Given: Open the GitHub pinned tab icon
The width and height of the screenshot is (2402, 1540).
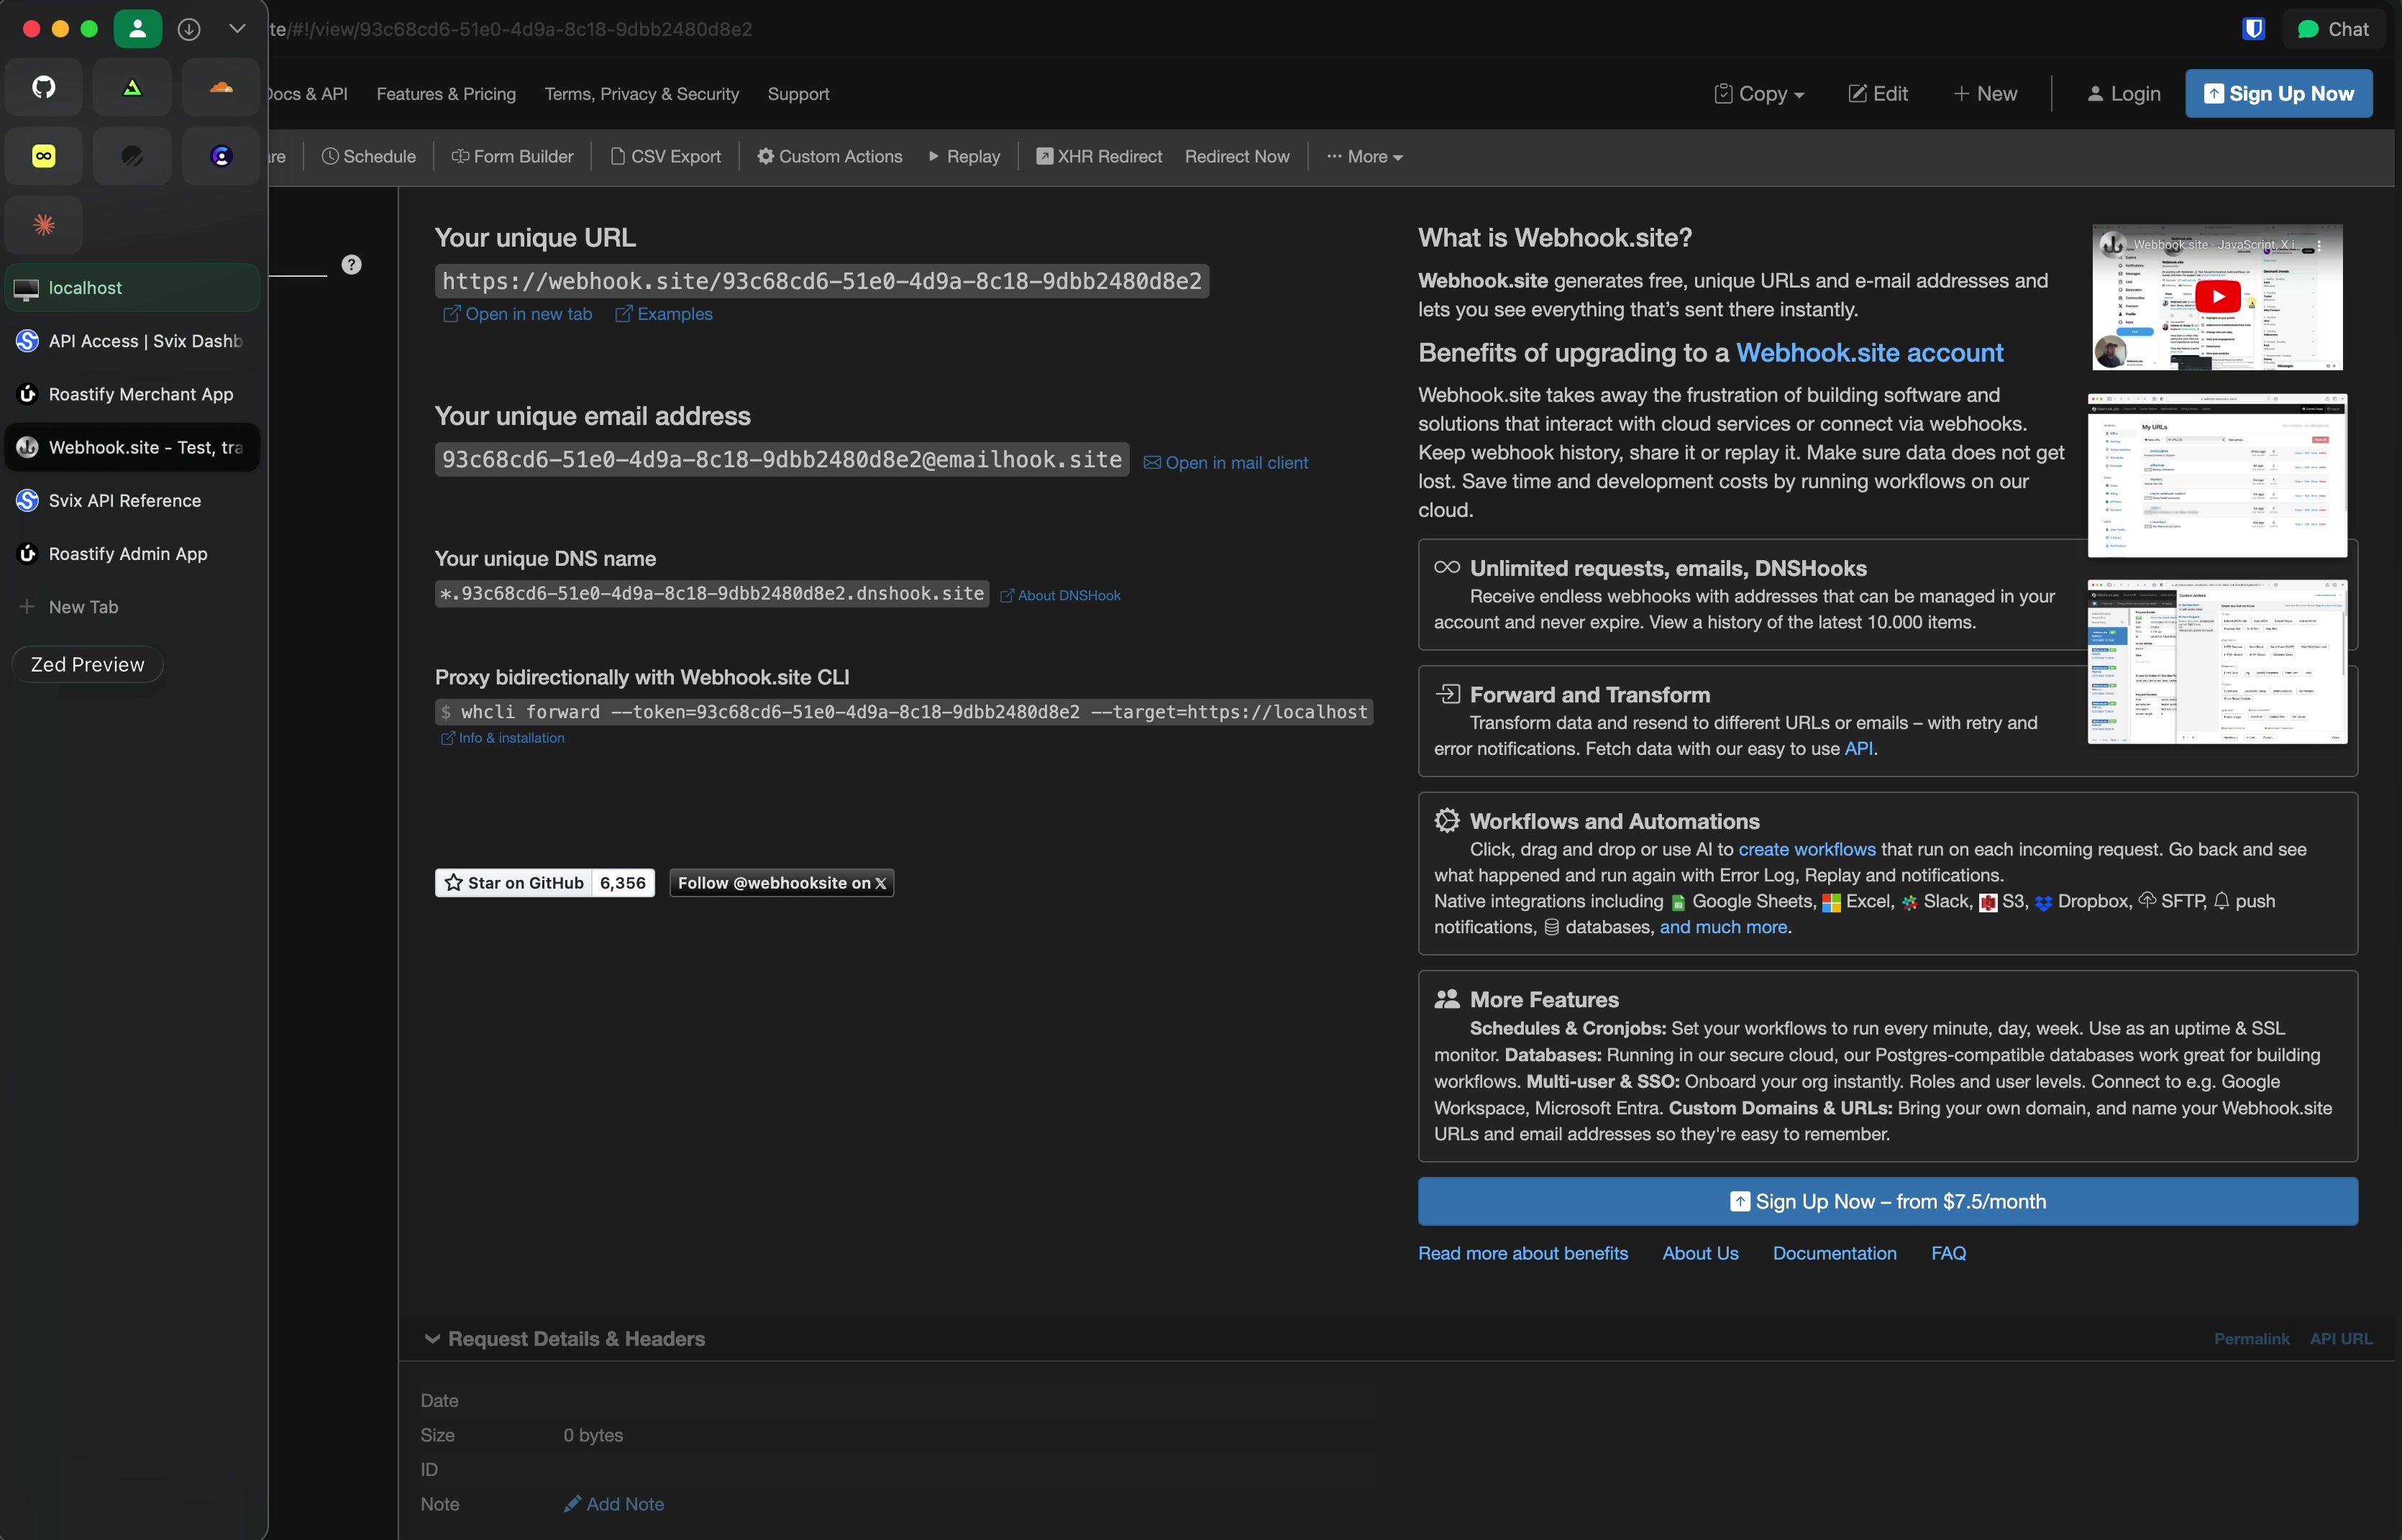Looking at the screenshot, I should tap(43, 87).
